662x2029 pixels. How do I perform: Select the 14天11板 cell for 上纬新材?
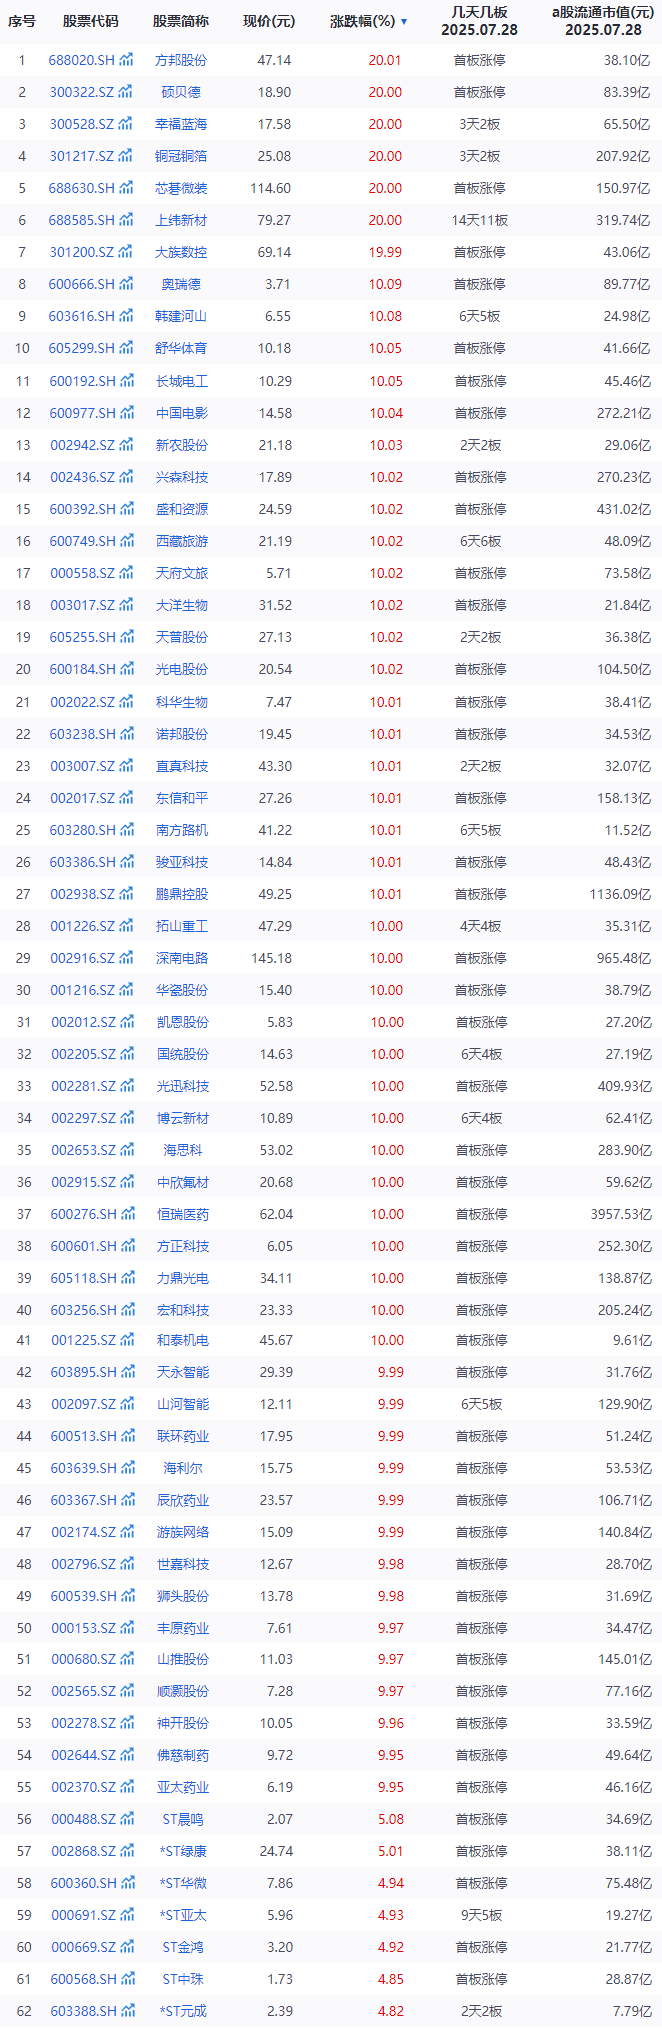pos(480,220)
